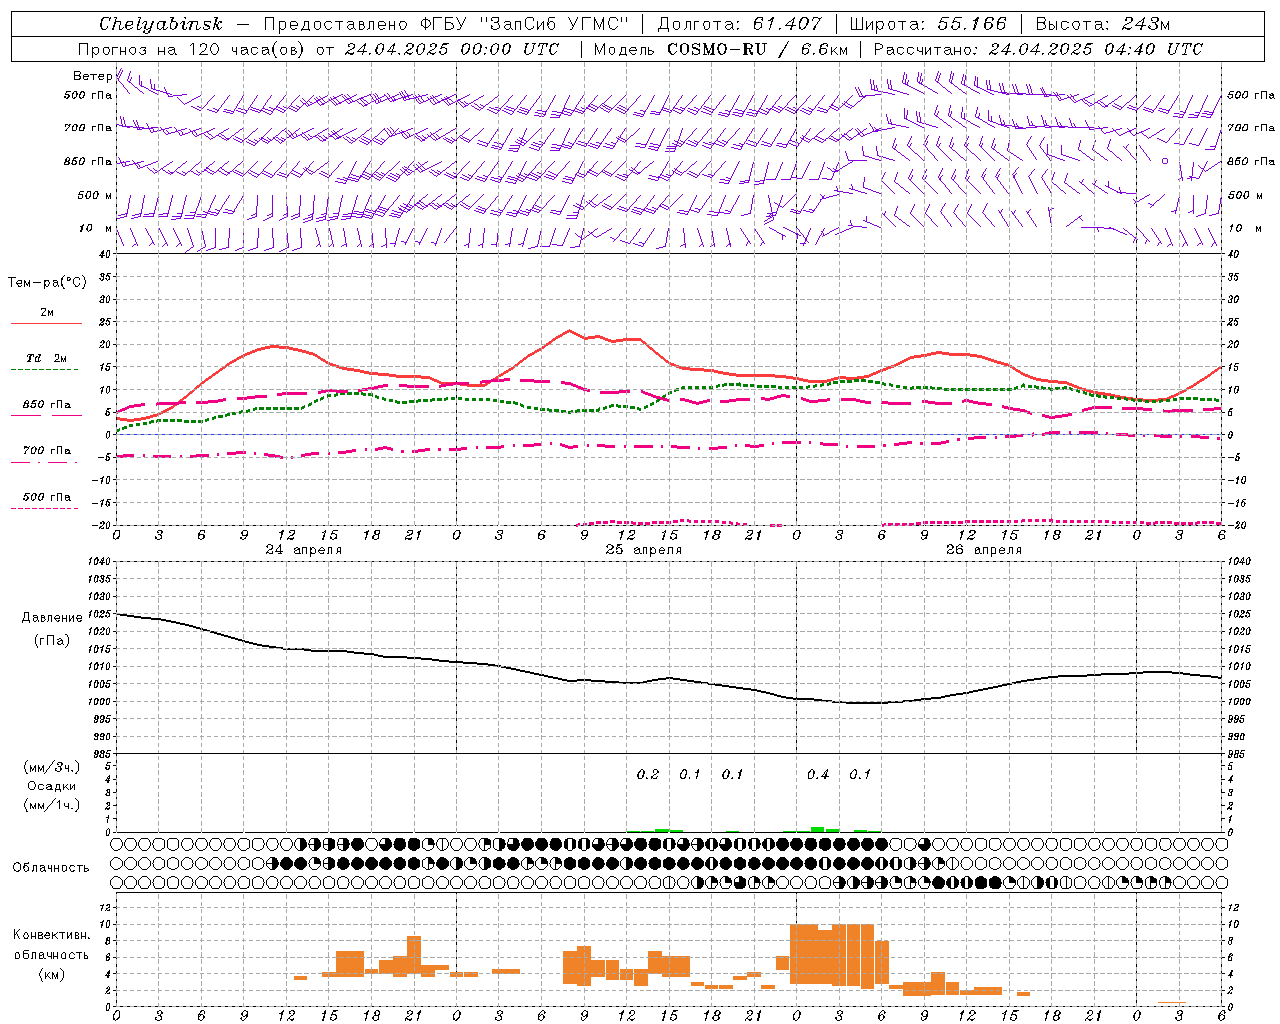Click the '24 апреля' date label
1280x1024 pixels.
303,550
